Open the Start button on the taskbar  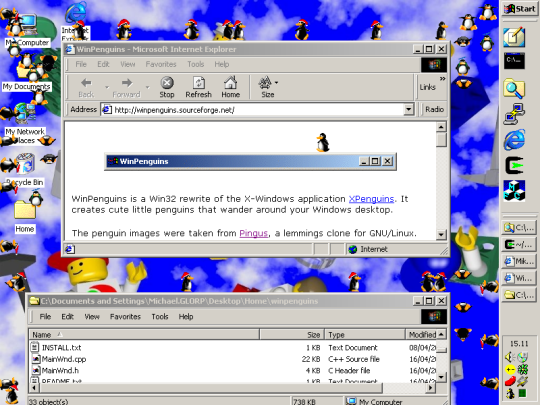(x=520, y=9)
